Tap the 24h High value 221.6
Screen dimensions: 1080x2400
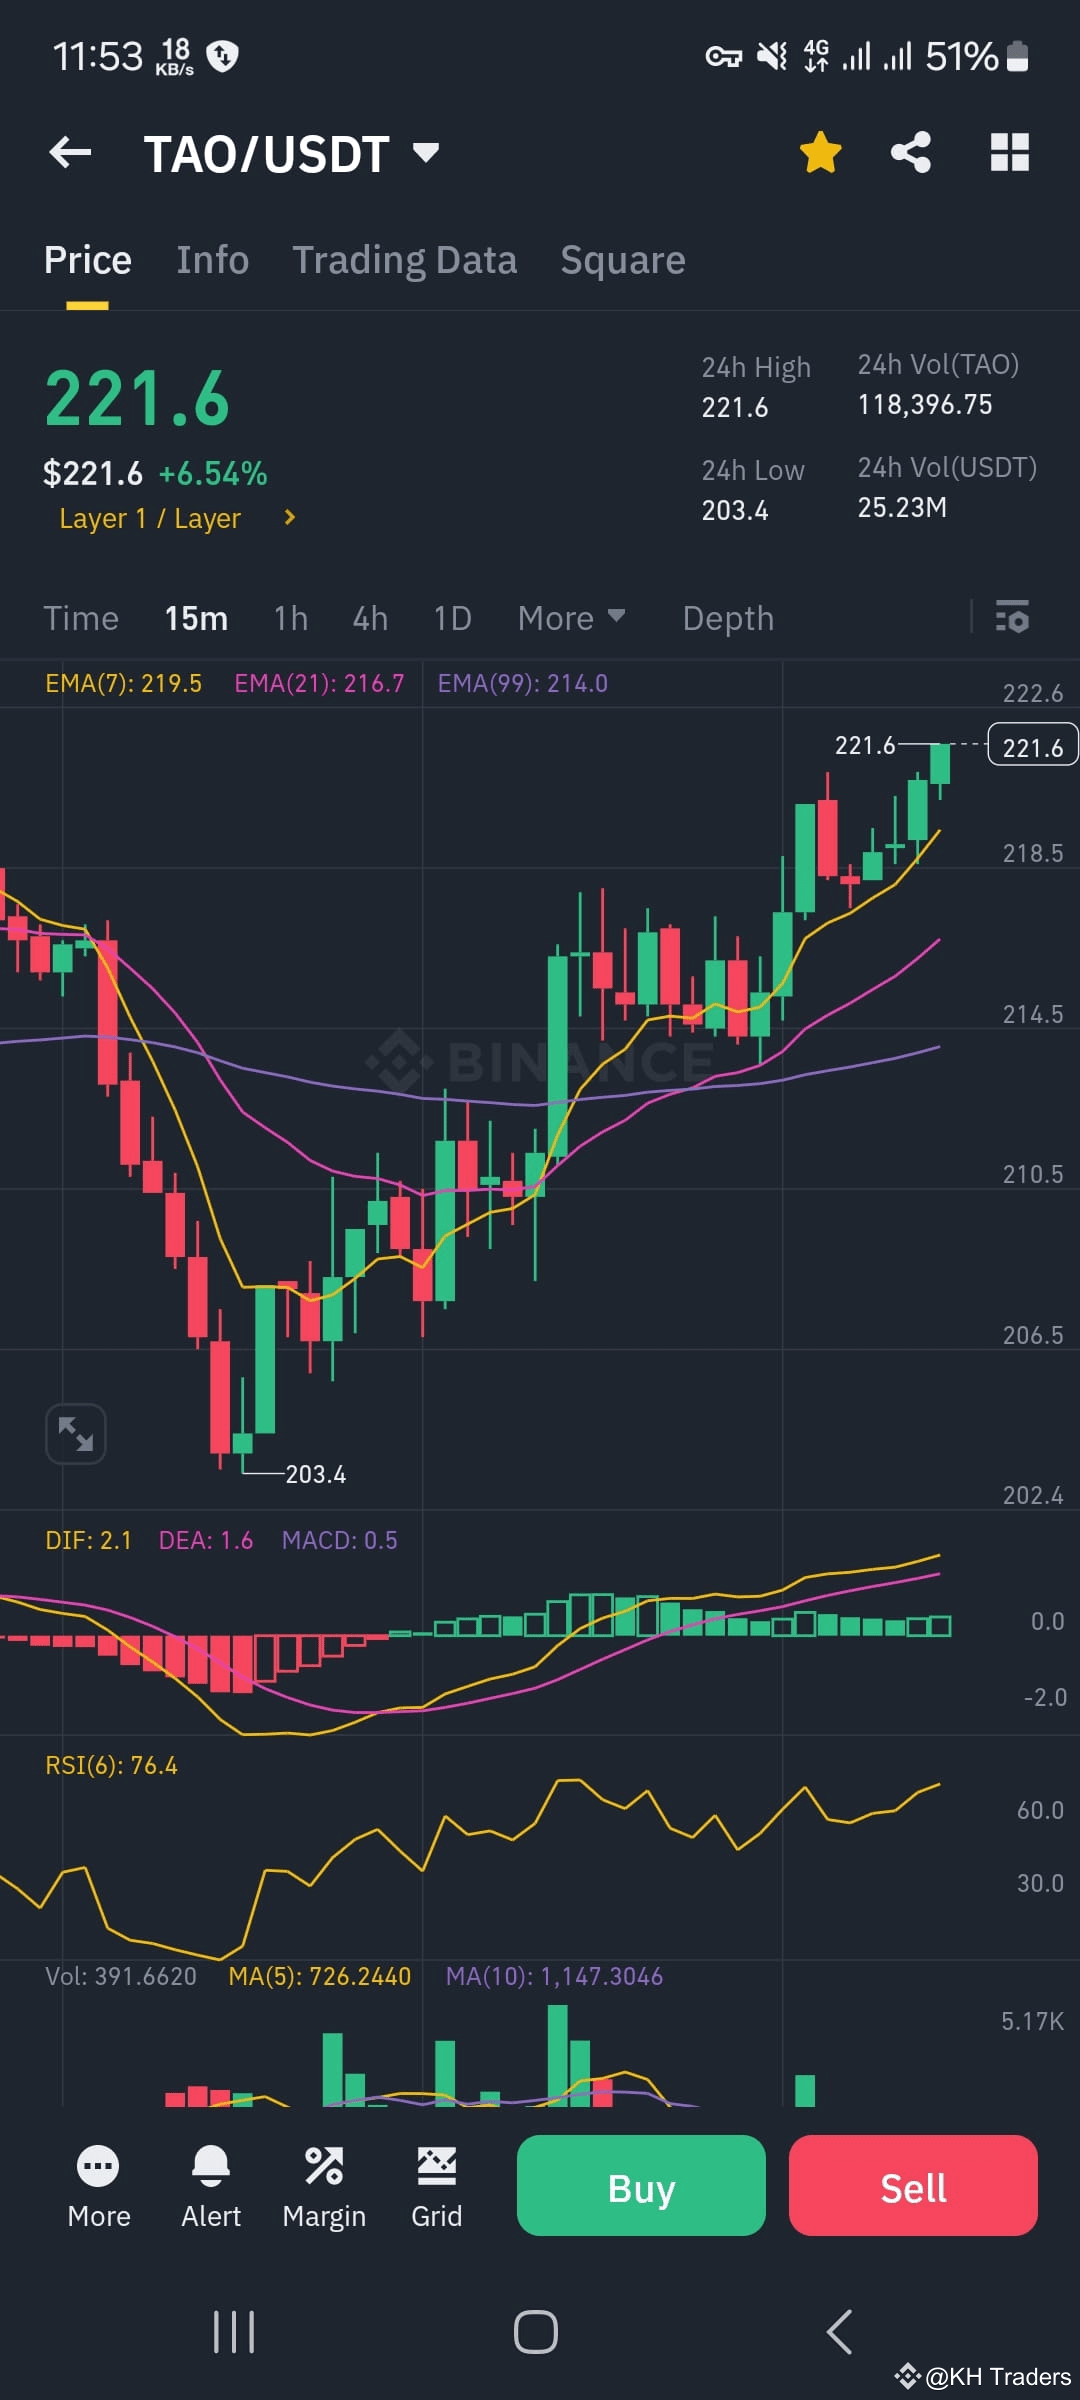point(735,408)
